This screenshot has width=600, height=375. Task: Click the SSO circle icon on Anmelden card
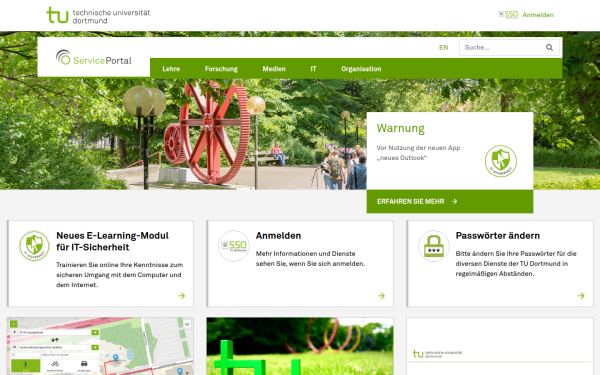click(234, 246)
